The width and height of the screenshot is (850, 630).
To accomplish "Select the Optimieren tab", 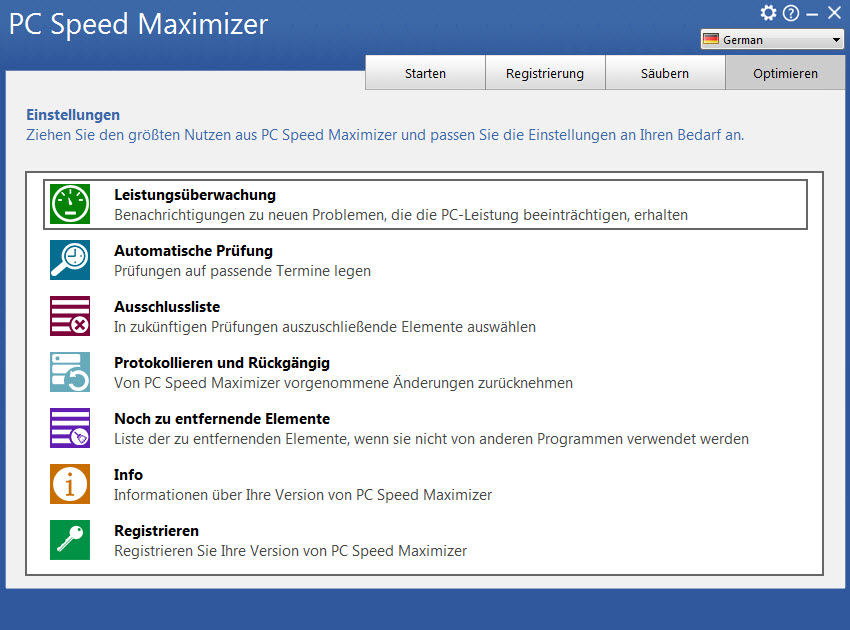I will [785, 73].
